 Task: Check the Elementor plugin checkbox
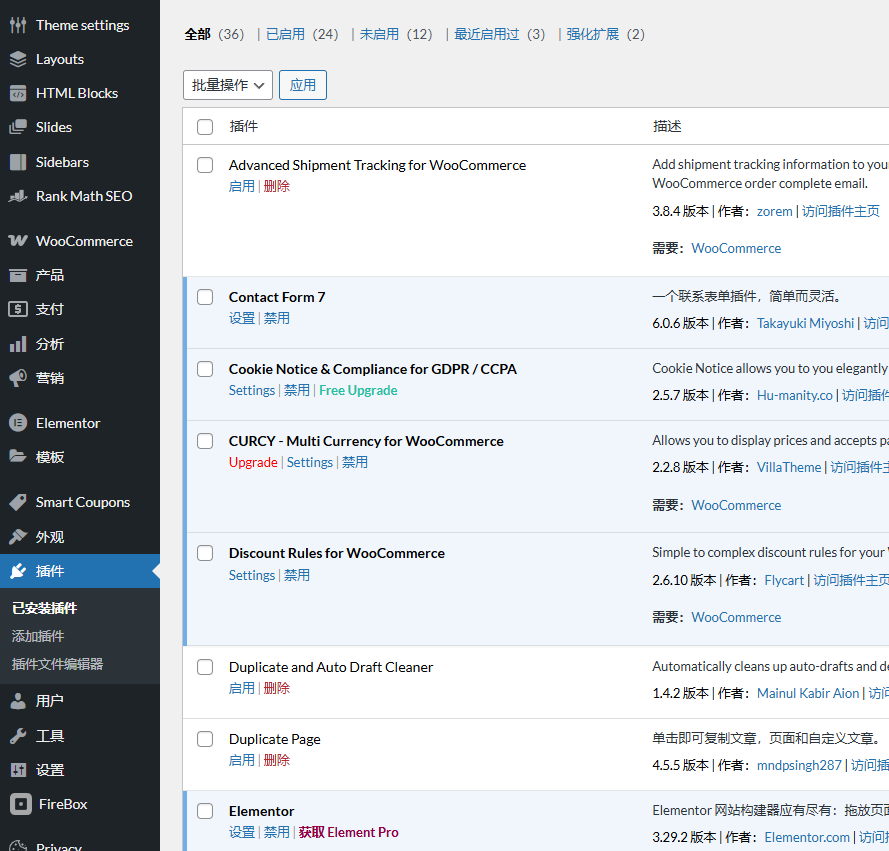pos(205,811)
